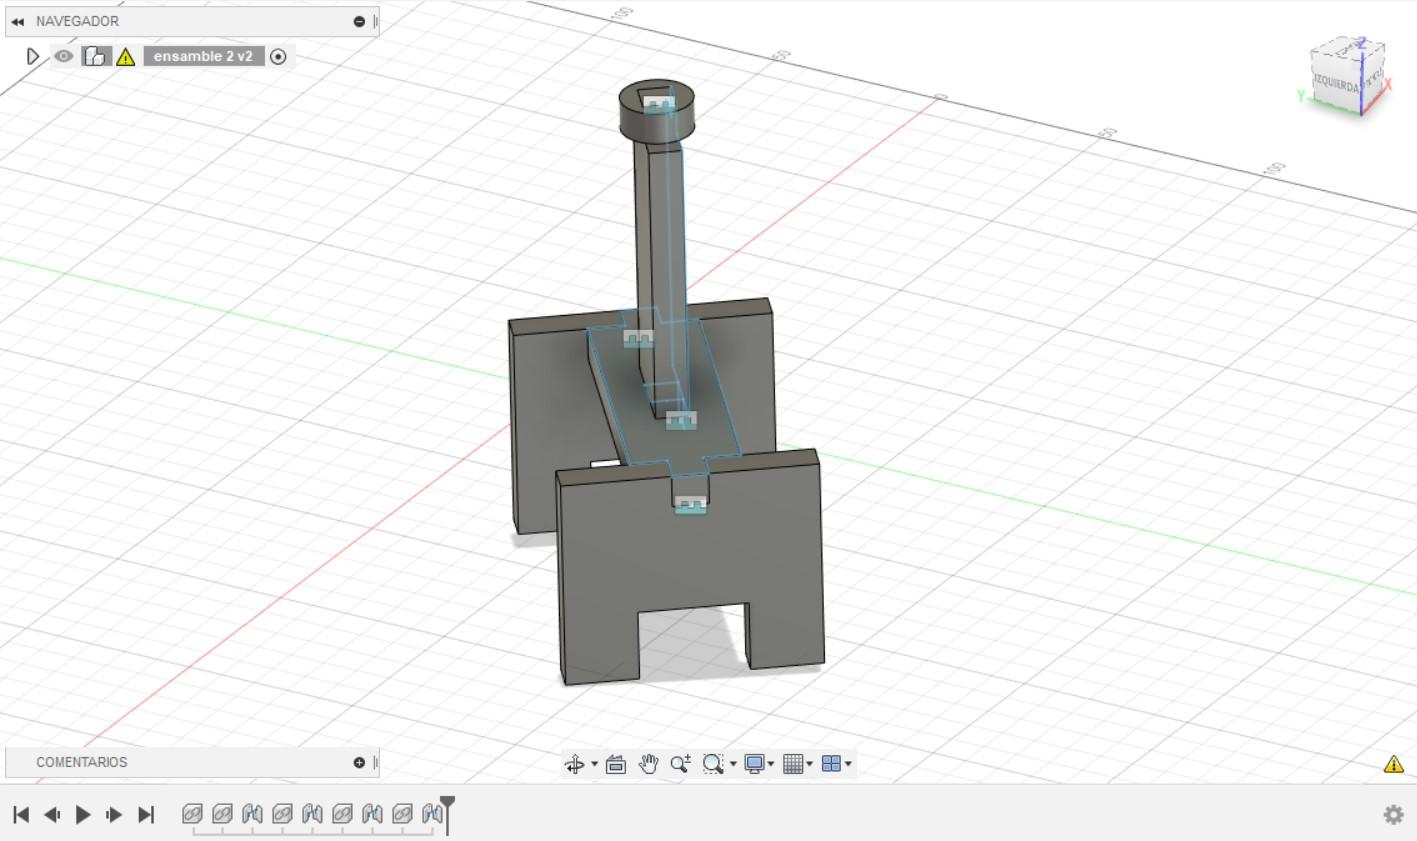Click the joint glyph on the front plate notch
The width and height of the screenshot is (1417, 841).
(x=690, y=505)
